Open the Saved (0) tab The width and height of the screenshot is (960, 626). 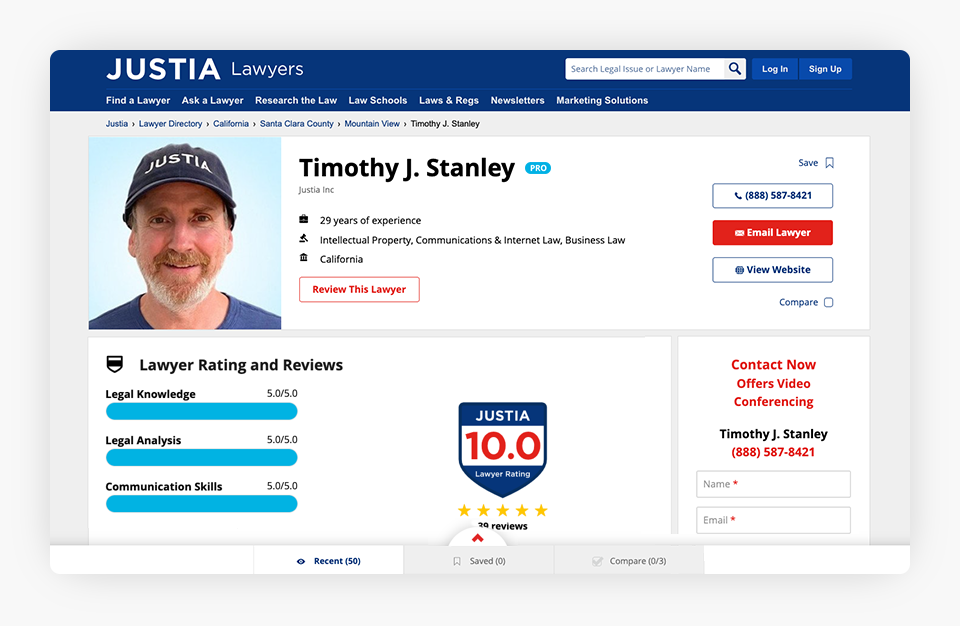tap(479, 561)
